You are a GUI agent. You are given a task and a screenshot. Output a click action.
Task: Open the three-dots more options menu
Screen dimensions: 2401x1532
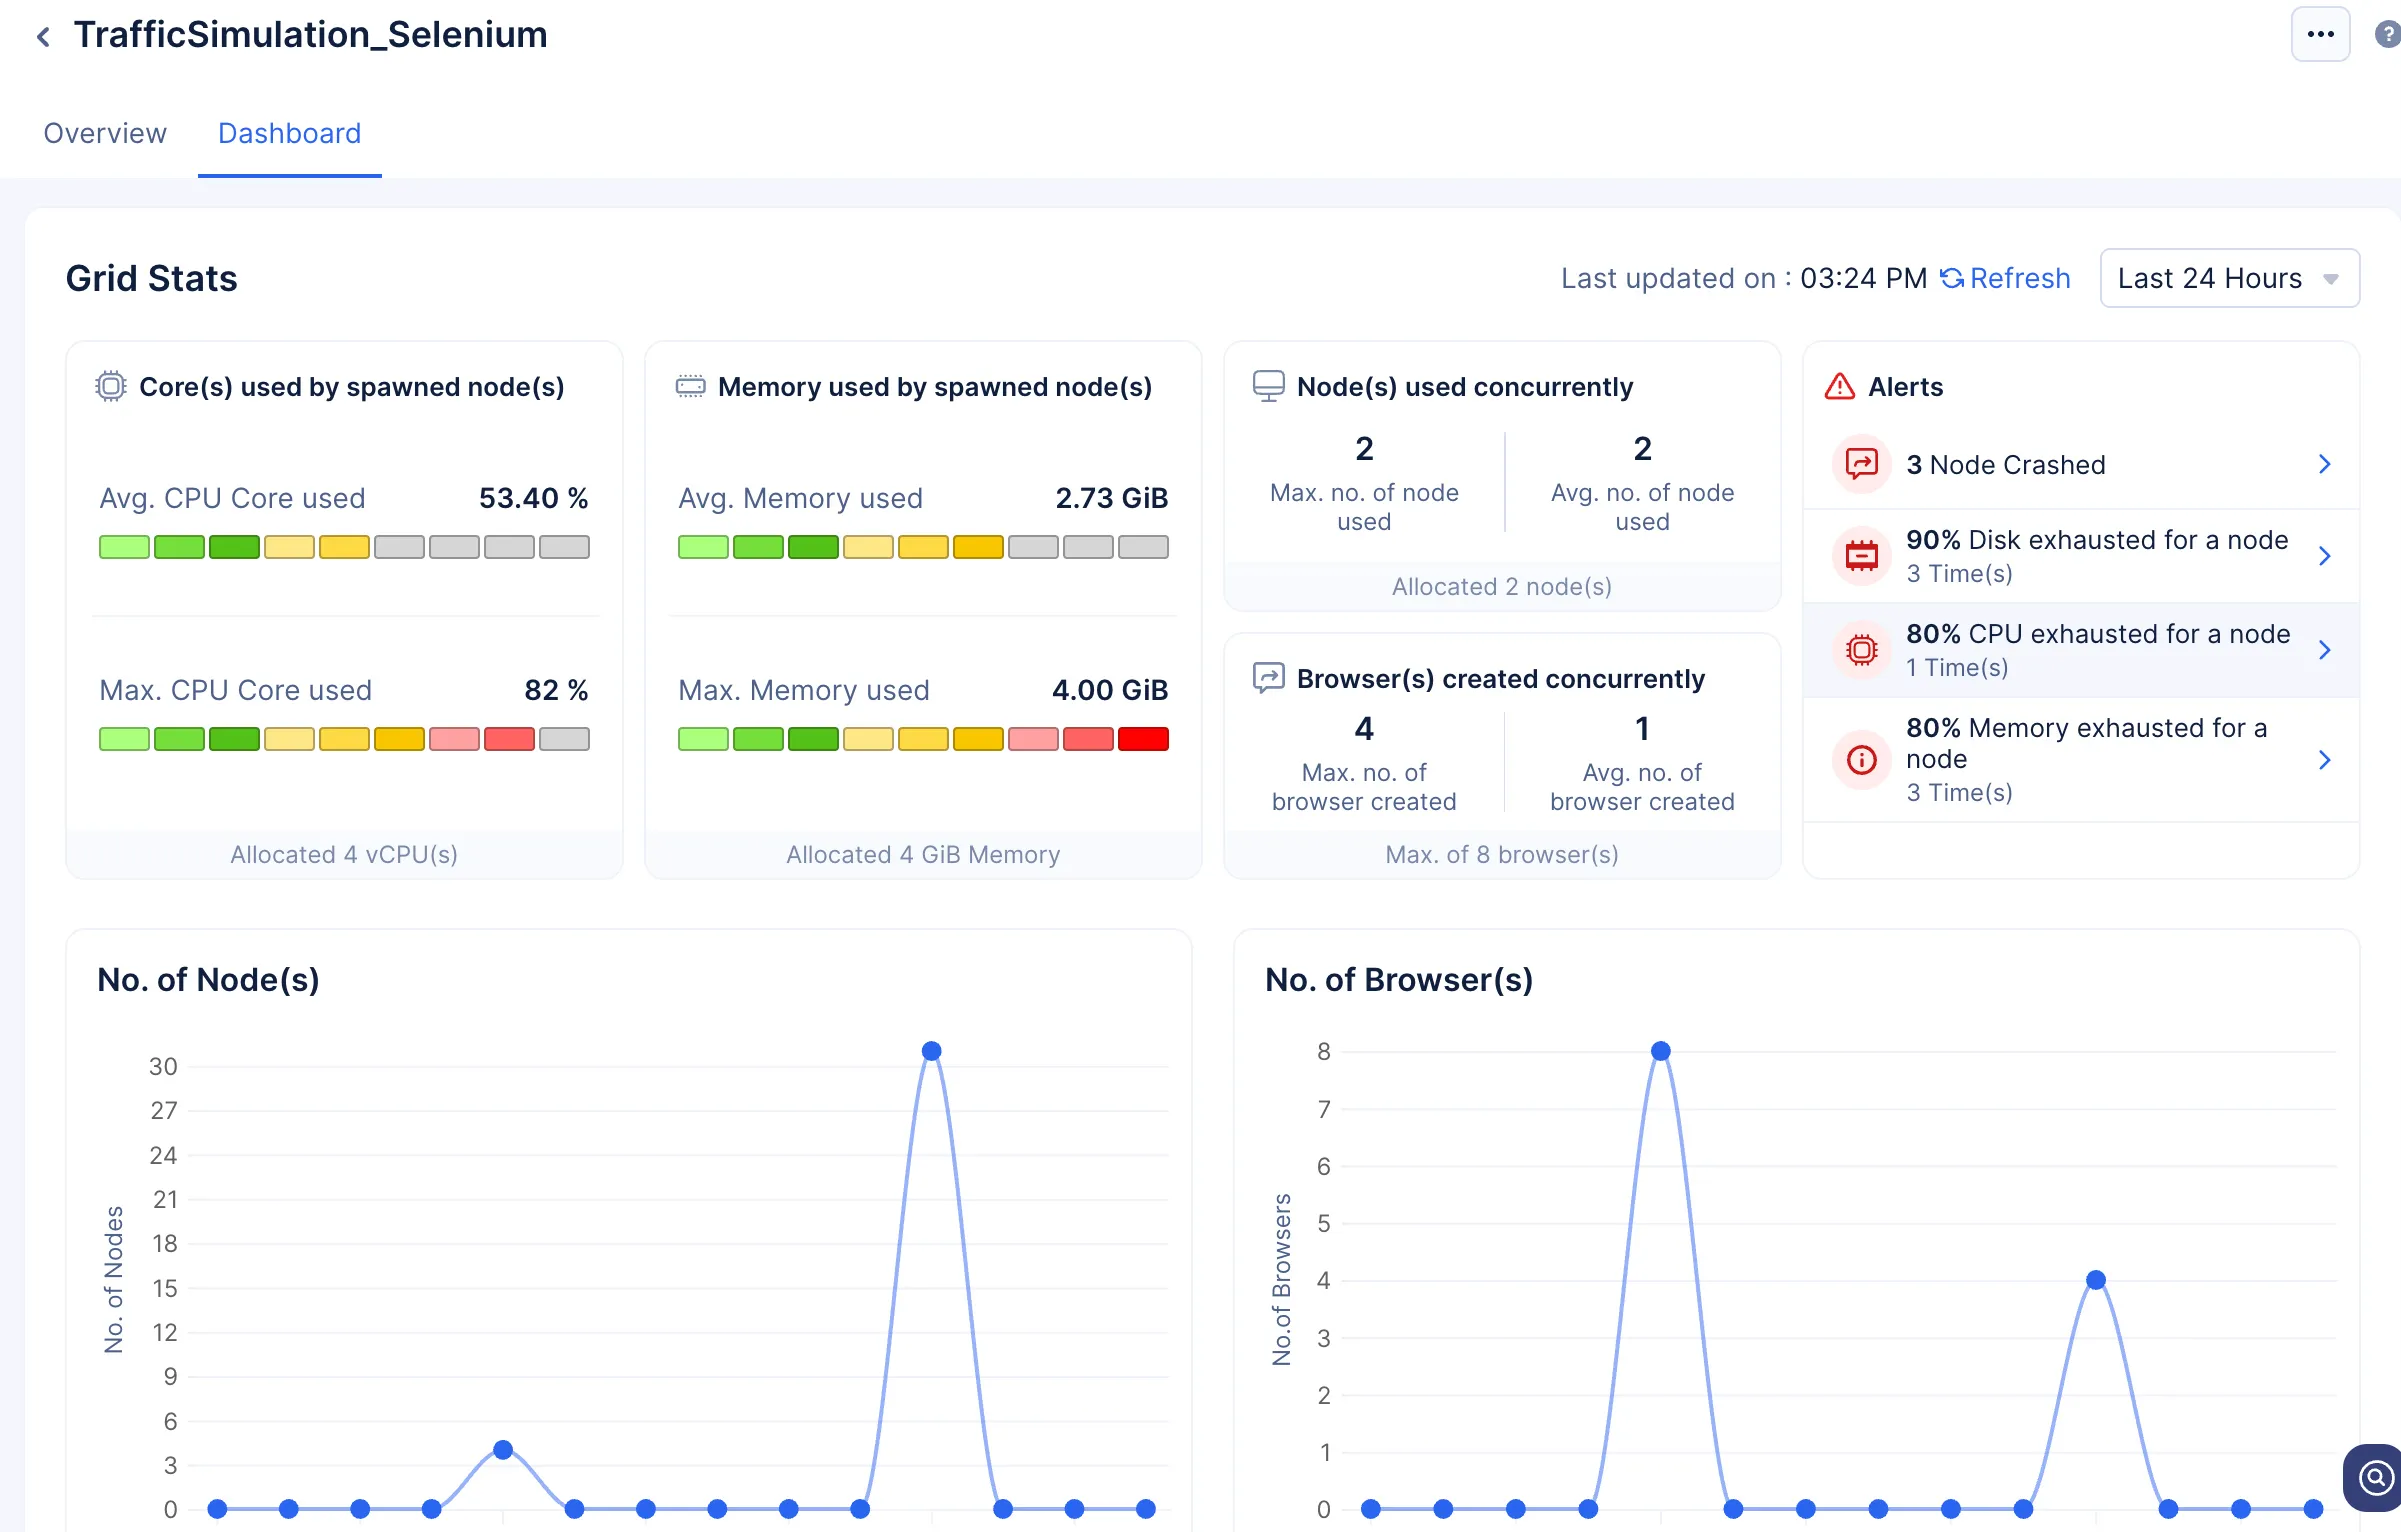(x=2319, y=35)
